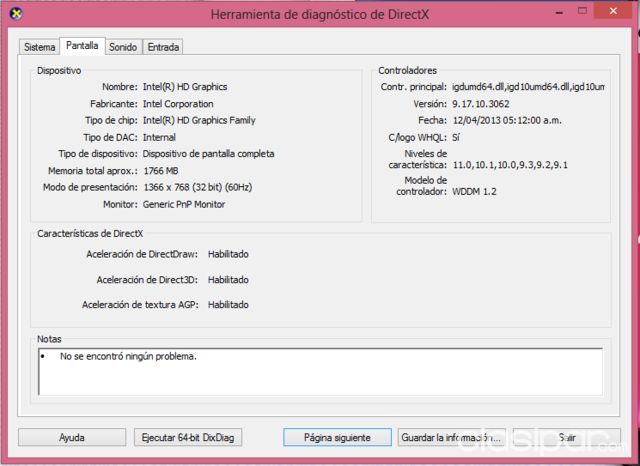Click the "Memoria total aprox.:" label

coord(93,171)
